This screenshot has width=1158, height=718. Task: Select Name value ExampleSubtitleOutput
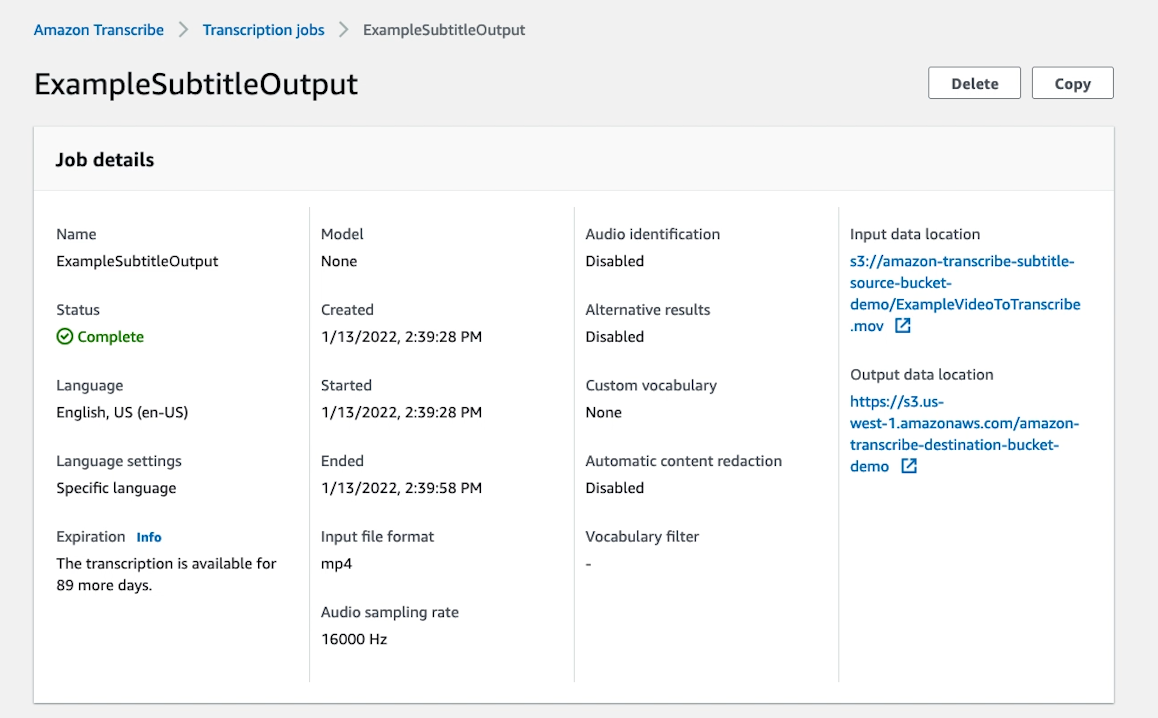pyautogui.click(x=137, y=261)
